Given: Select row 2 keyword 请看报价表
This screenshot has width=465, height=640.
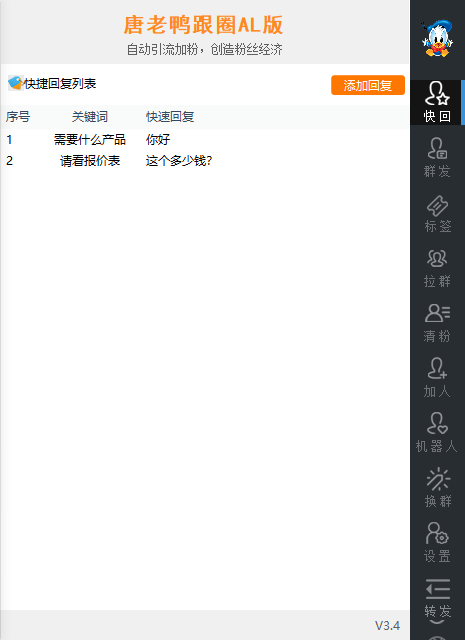Looking at the screenshot, I should (90, 161).
